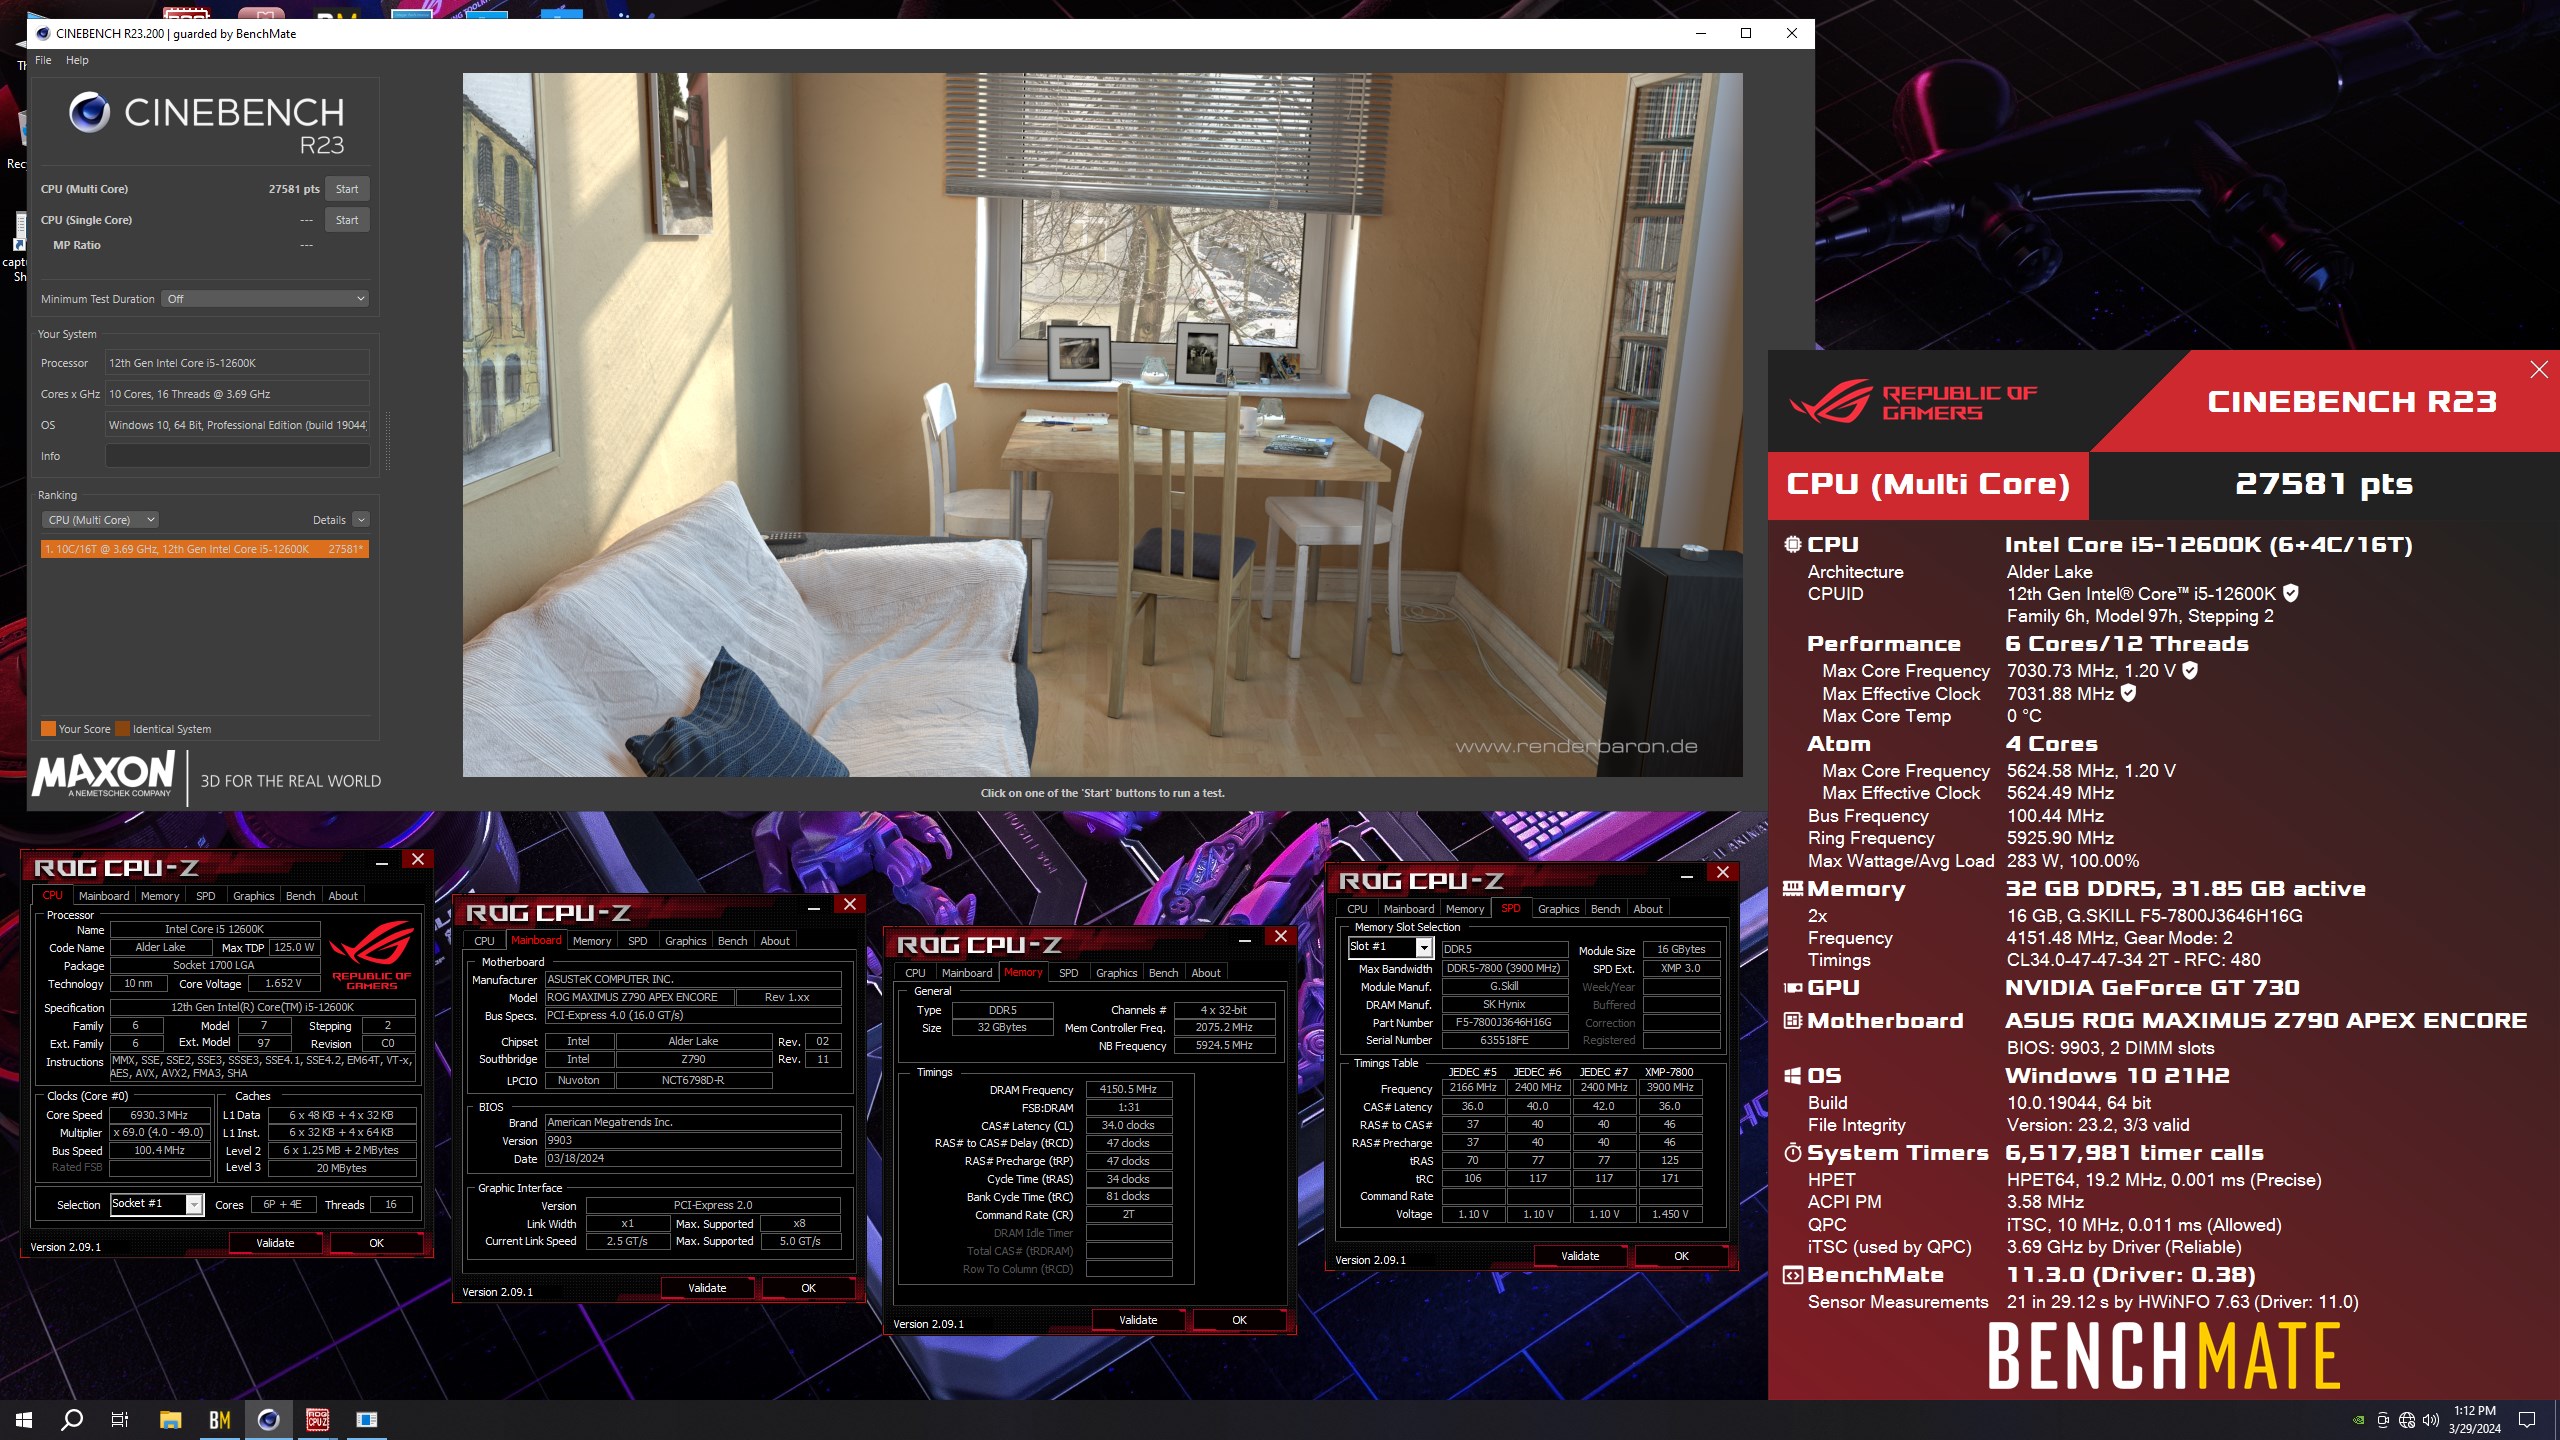Open the File menu in Cinebench
This screenshot has height=1440, width=2560.
(43, 60)
